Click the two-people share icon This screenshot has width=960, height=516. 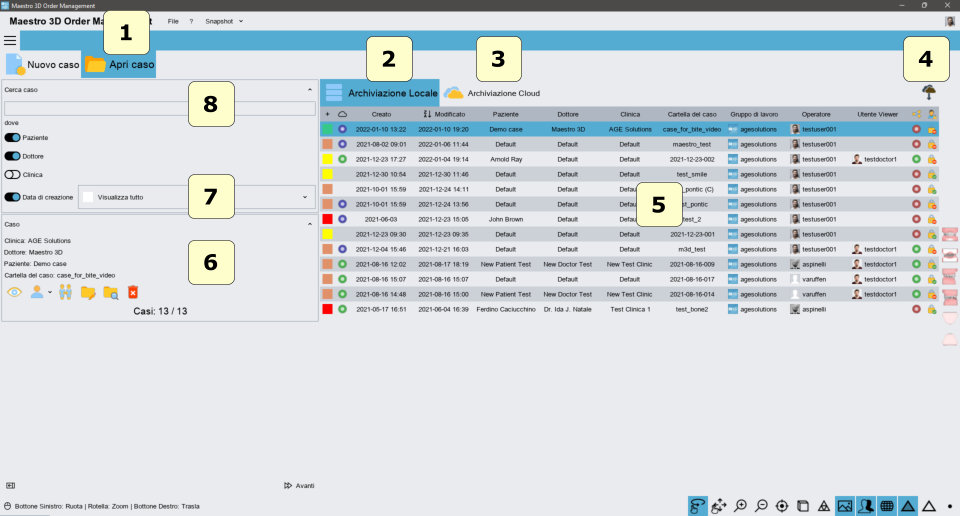click(66, 293)
